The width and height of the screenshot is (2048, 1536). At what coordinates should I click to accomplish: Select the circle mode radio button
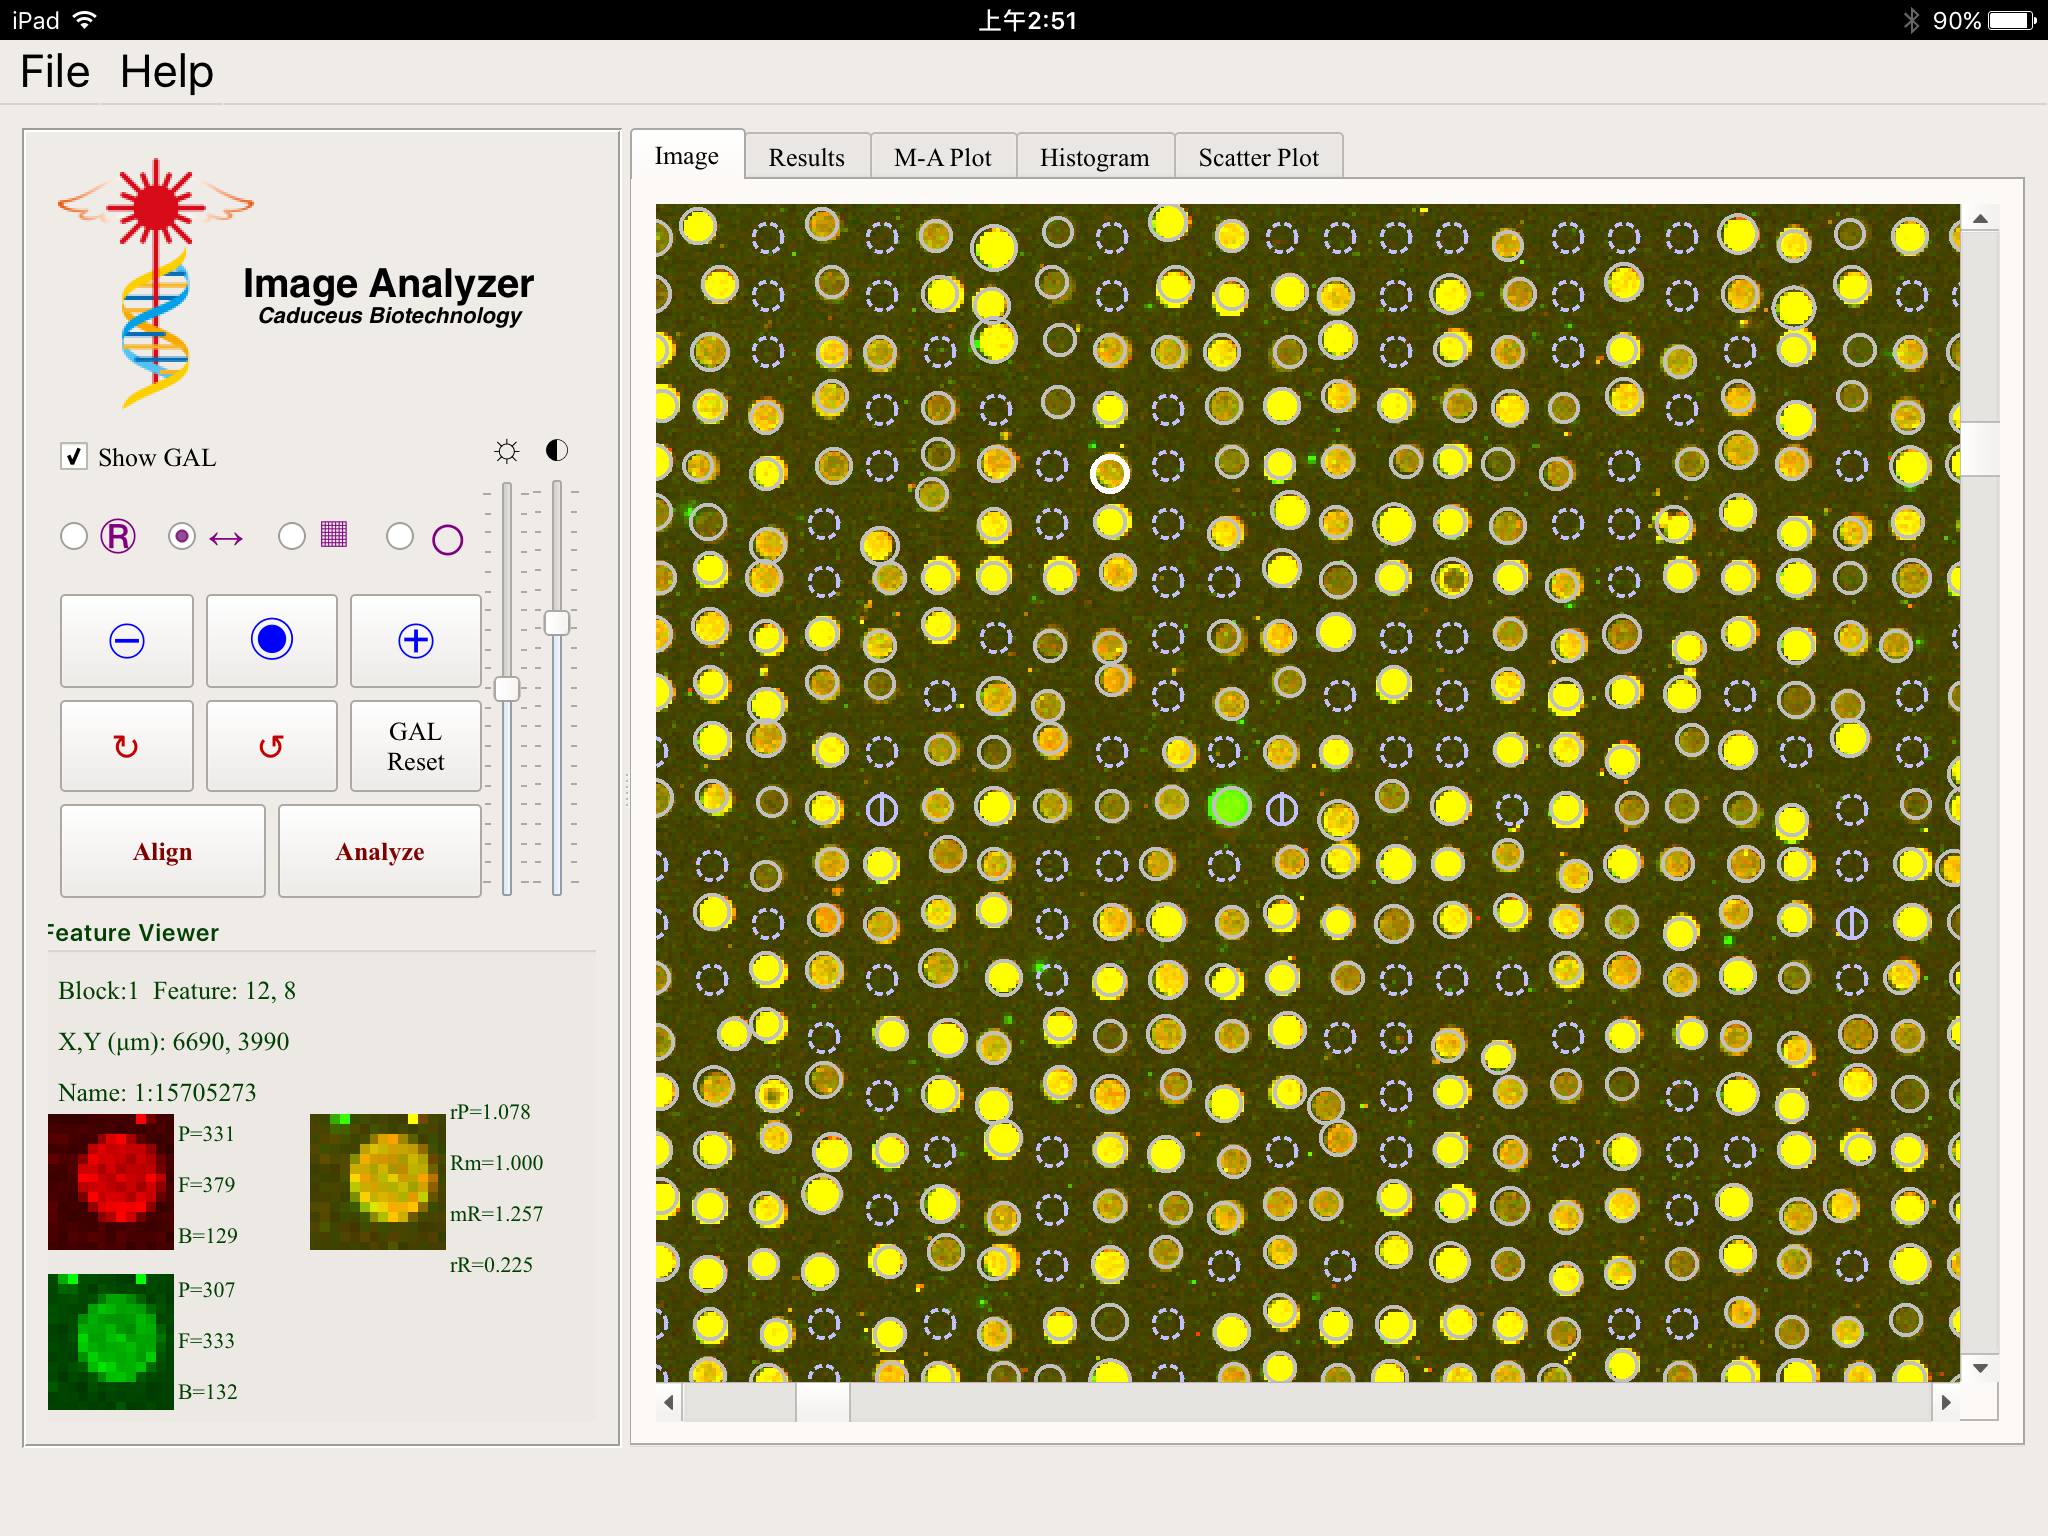click(x=400, y=536)
